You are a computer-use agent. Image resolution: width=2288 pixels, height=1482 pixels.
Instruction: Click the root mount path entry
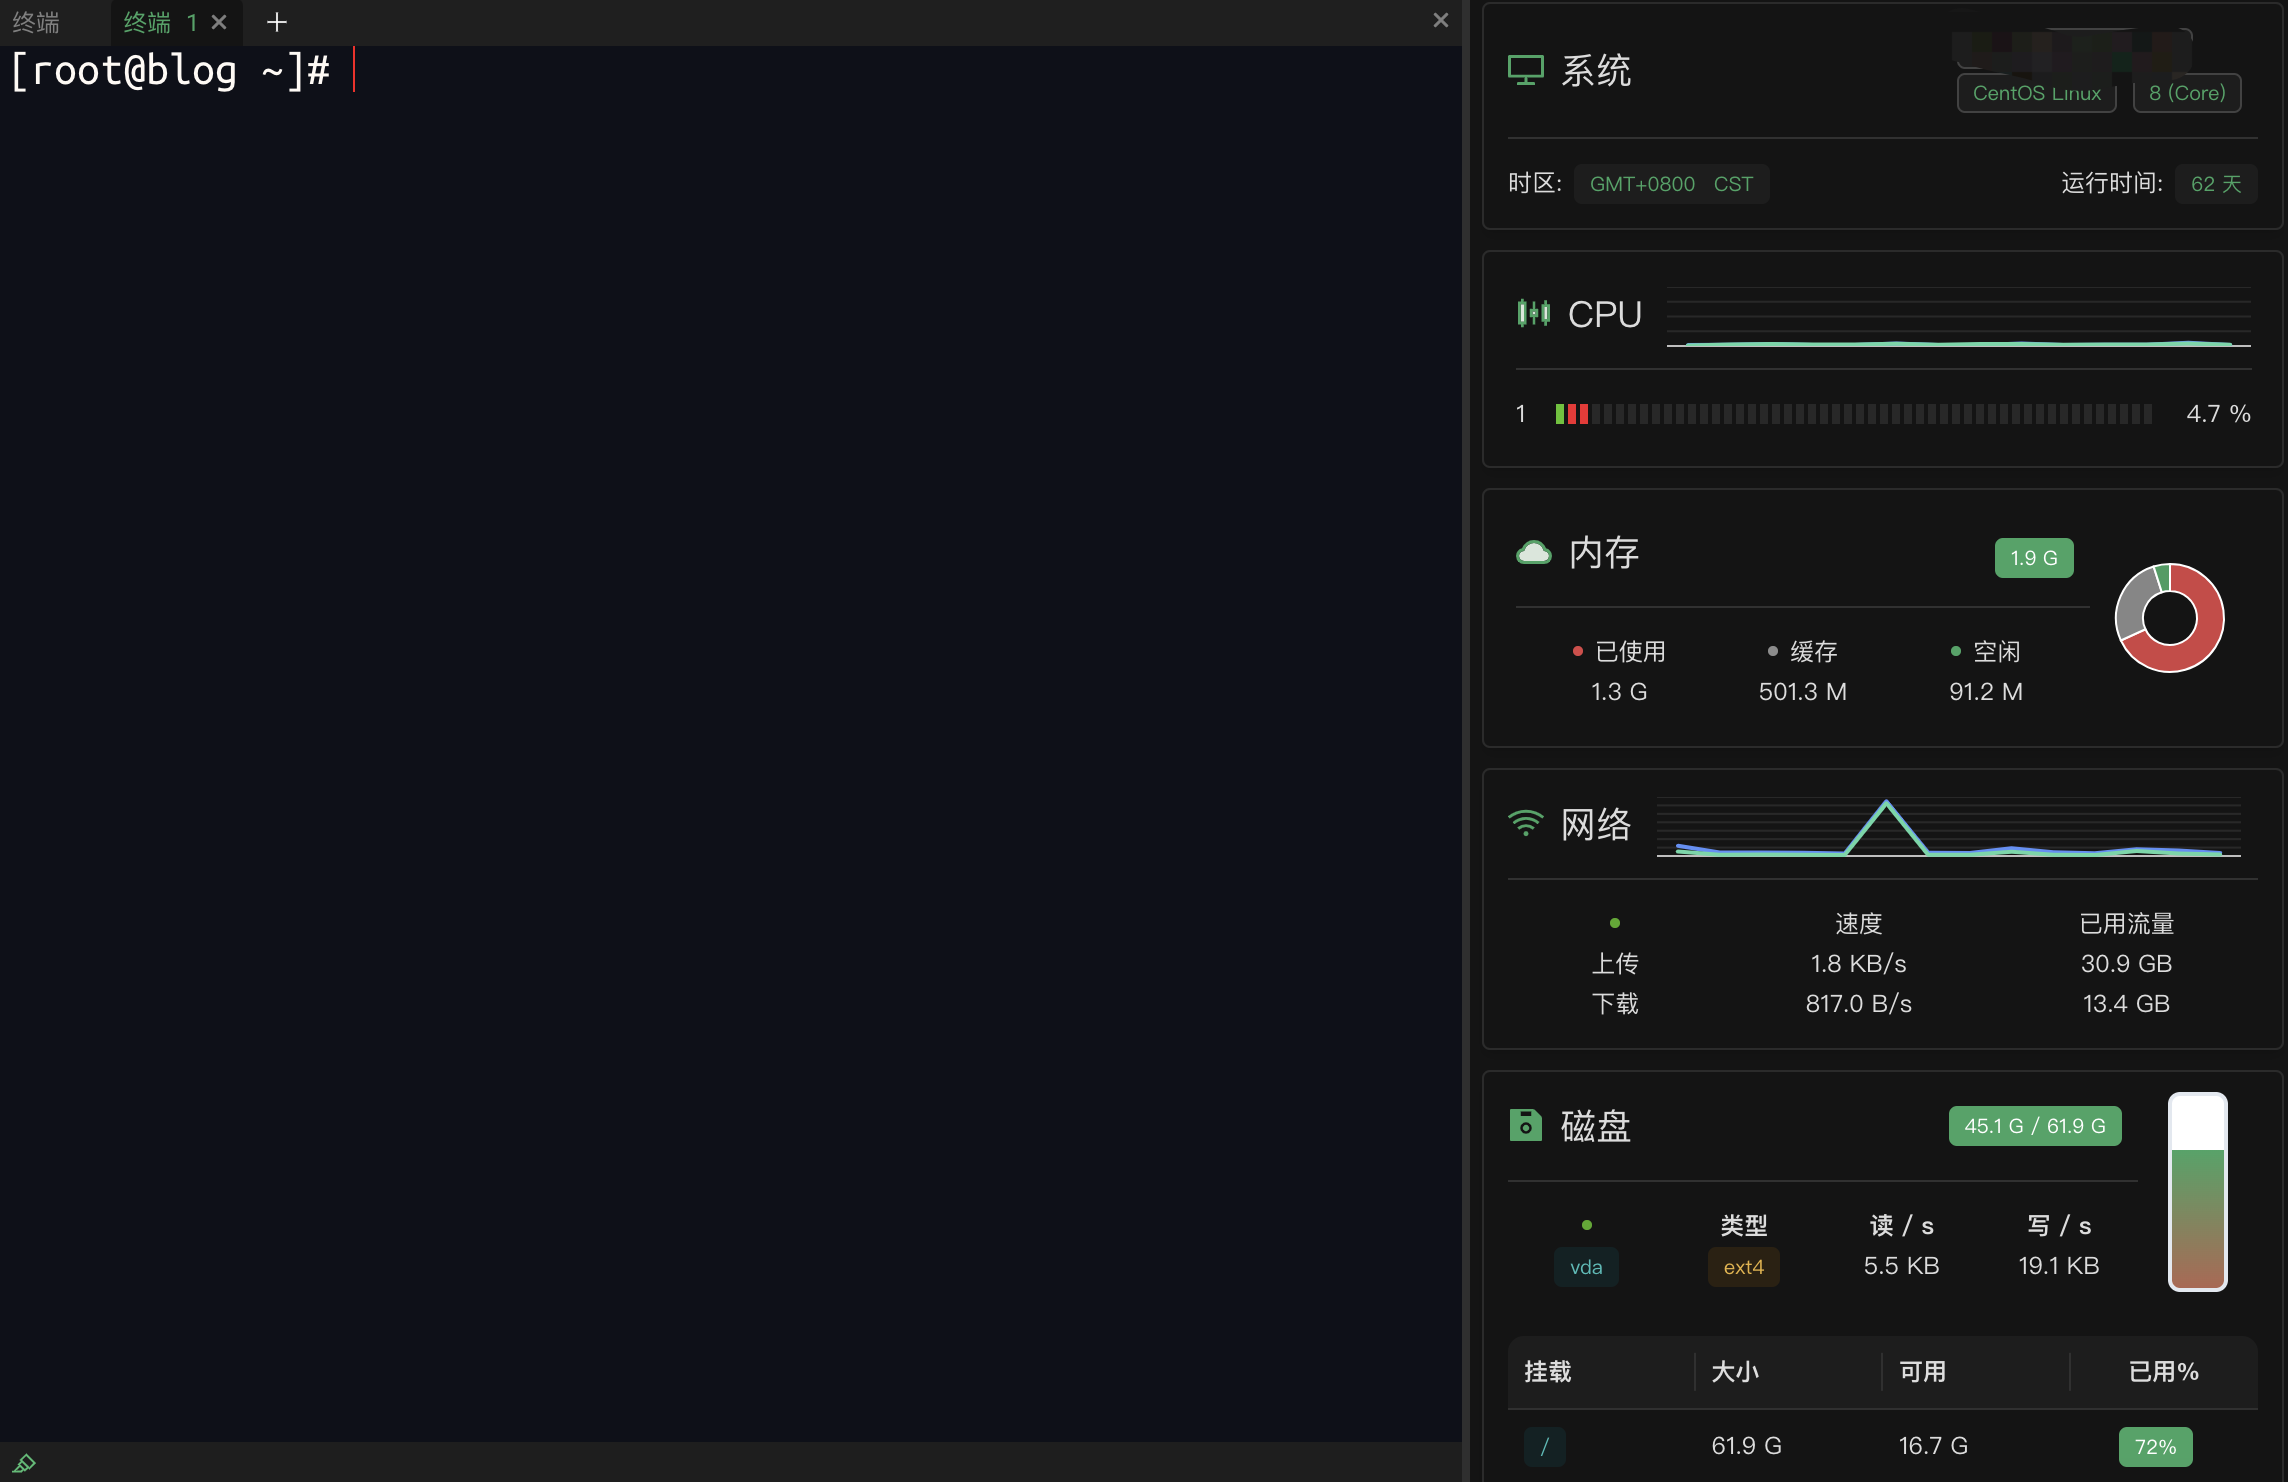(x=1544, y=1446)
